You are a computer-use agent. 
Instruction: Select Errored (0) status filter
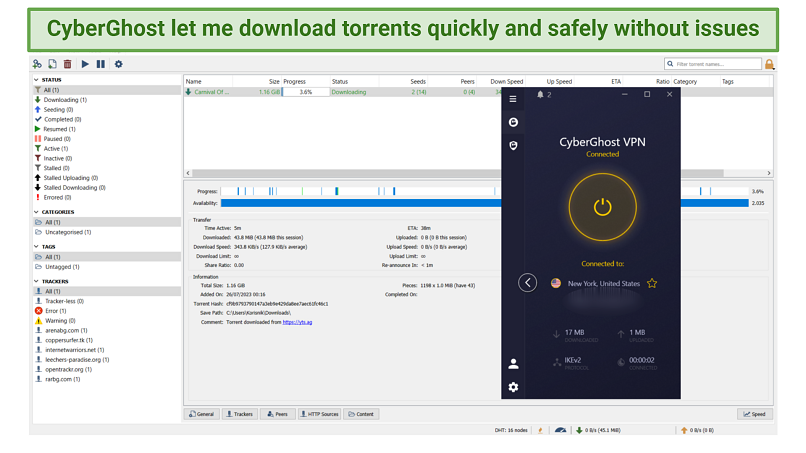[x=53, y=197]
